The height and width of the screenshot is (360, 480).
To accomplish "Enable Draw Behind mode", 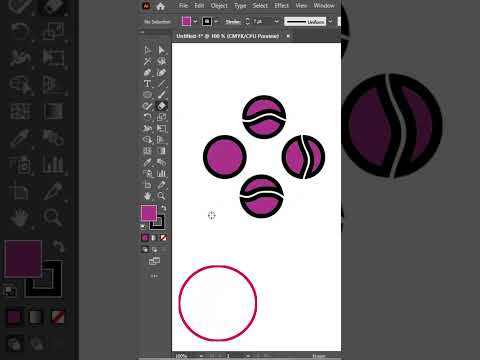I will pos(155,249).
